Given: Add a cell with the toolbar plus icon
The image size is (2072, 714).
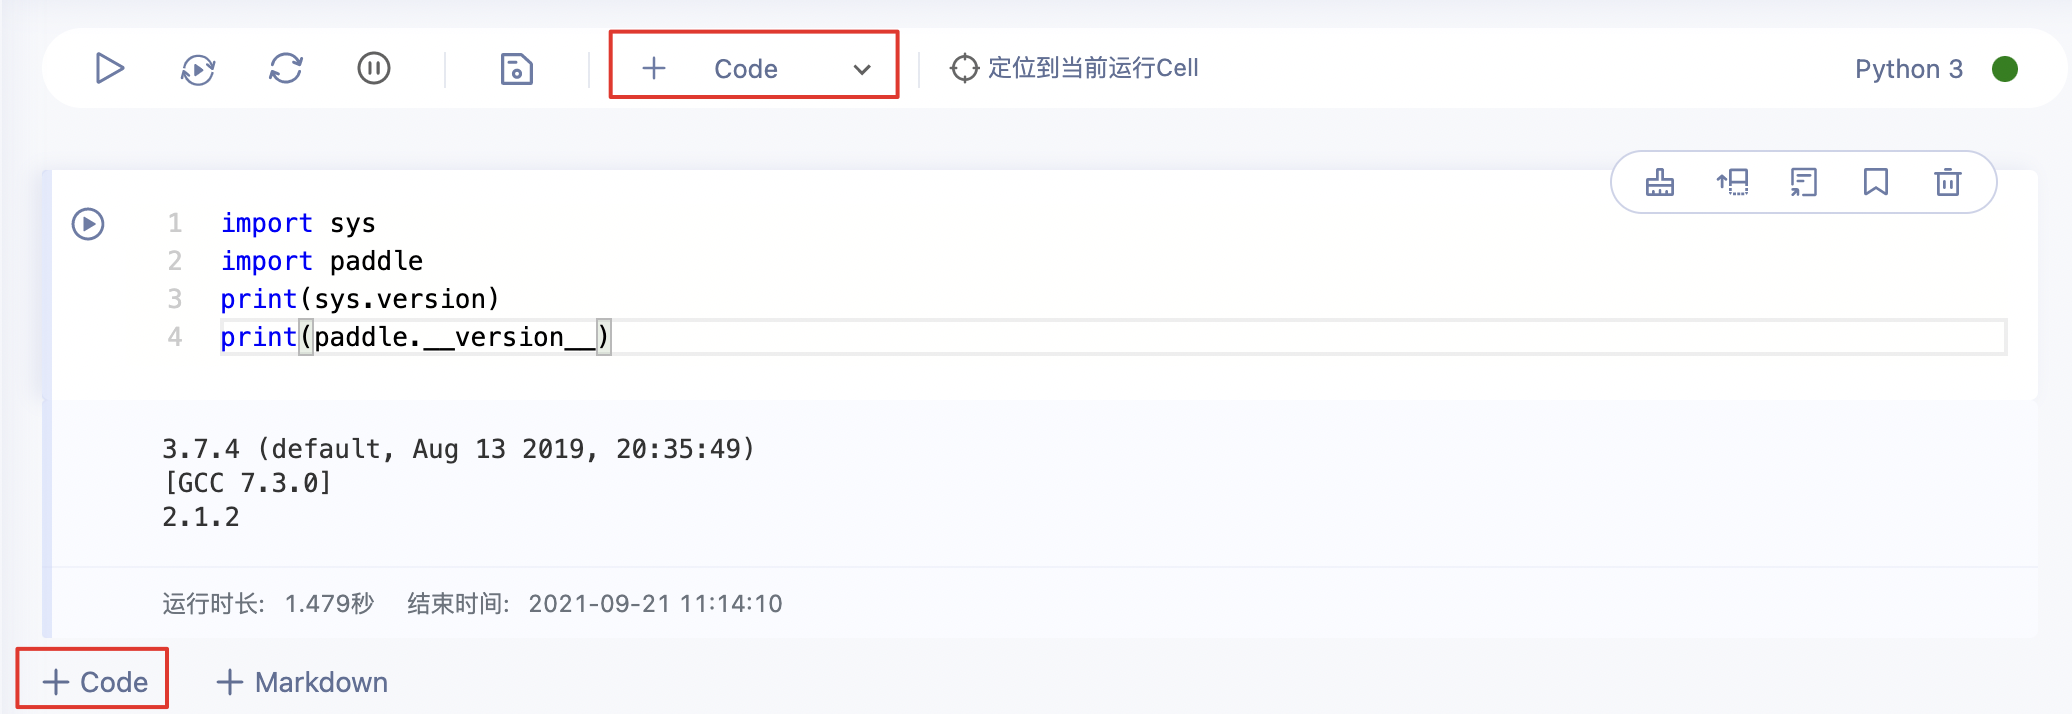Looking at the screenshot, I should 654,68.
